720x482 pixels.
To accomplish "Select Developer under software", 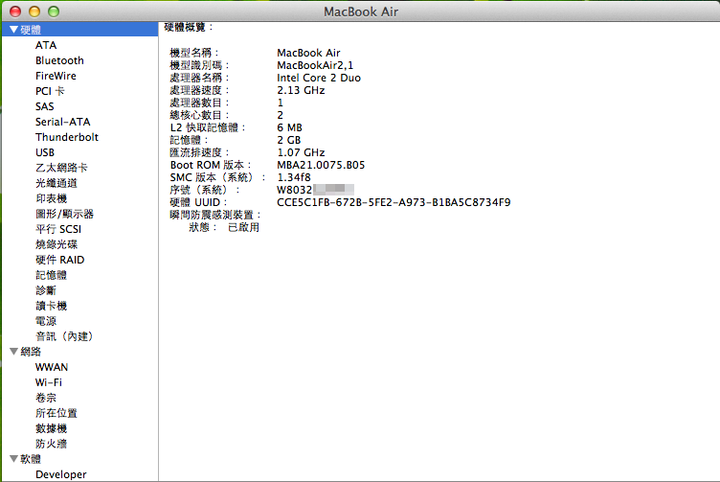I will 61,475.
